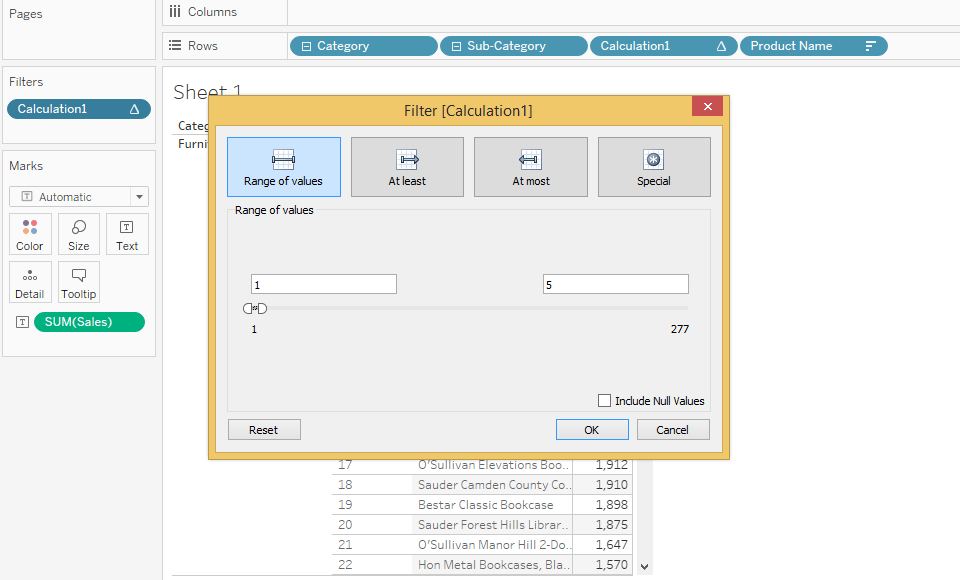Select the Special filter option
This screenshot has width=960, height=580.
654,167
